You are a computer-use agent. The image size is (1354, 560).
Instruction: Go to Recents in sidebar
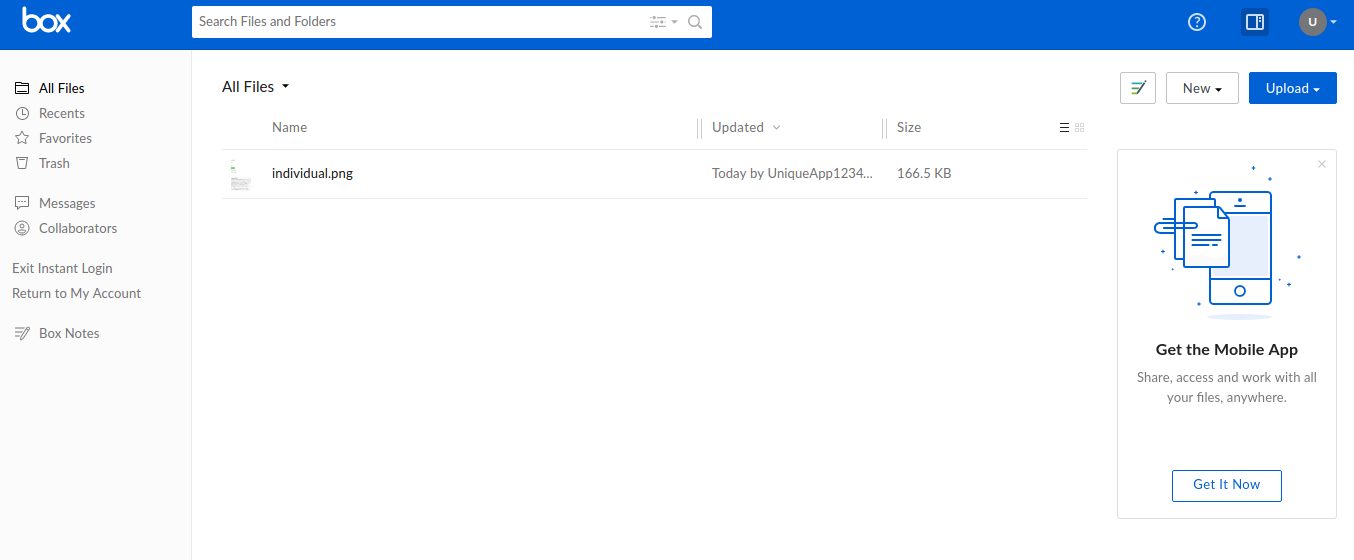coord(61,113)
